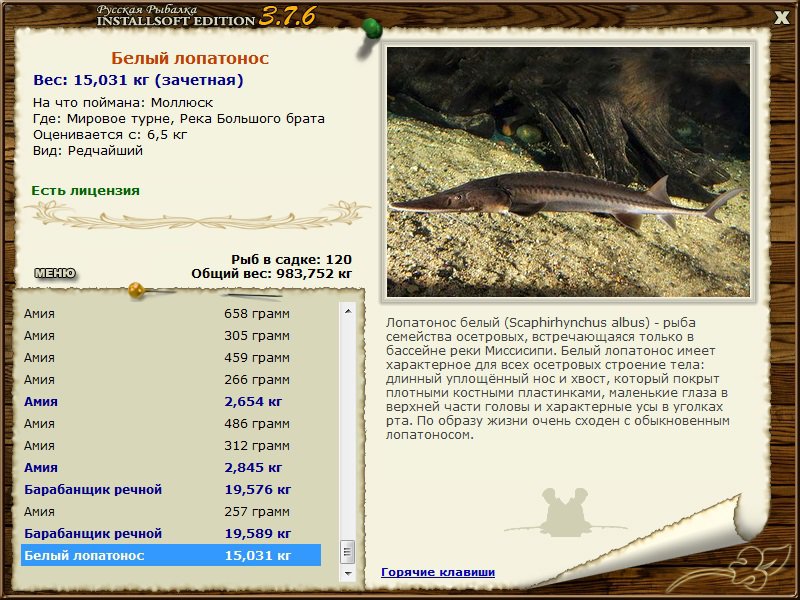Close the fish keepnet window
This screenshot has width=800, height=600.
(x=781, y=18)
